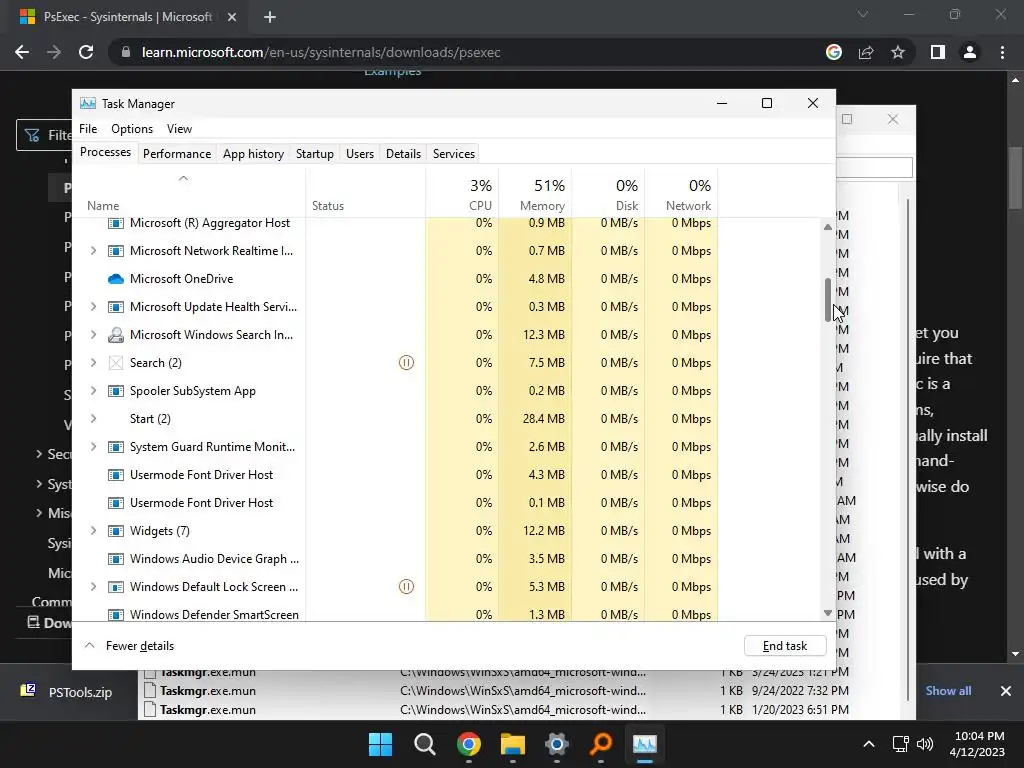This screenshot has height=768, width=1024.
Task: Switch to the Details tab
Action: coord(403,154)
